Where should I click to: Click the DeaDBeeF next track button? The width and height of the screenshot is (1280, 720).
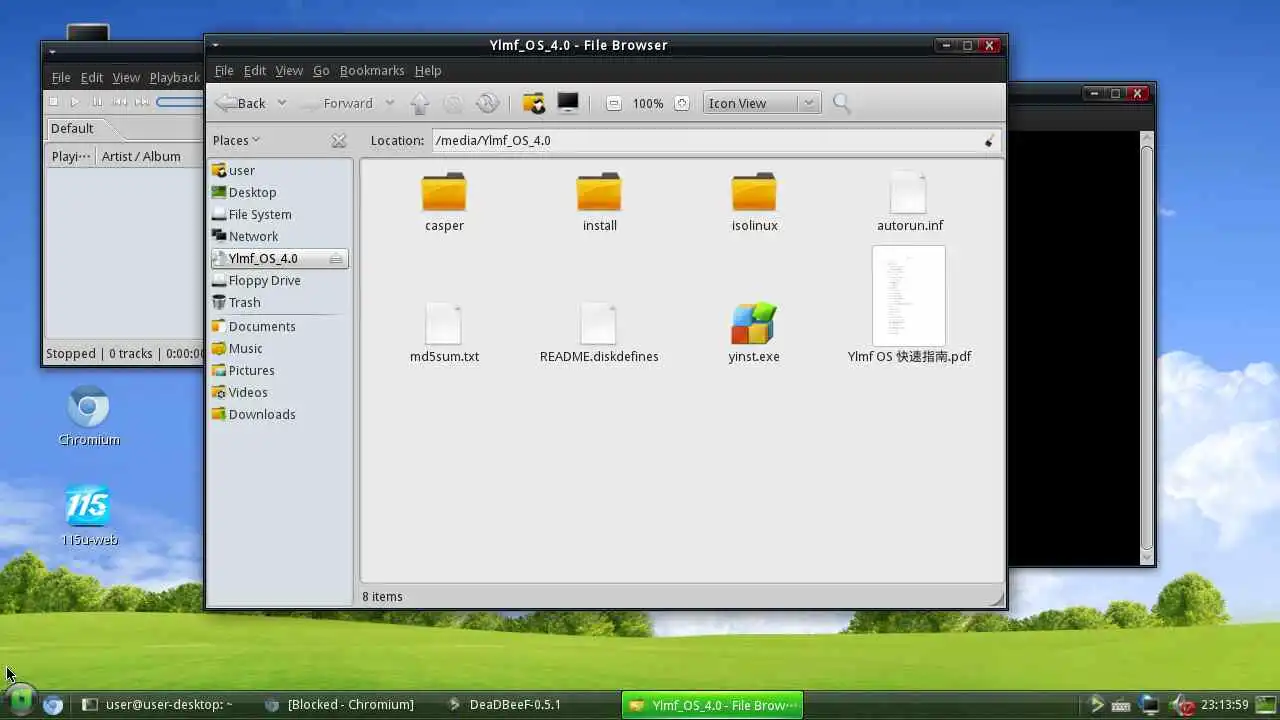point(141,102)
